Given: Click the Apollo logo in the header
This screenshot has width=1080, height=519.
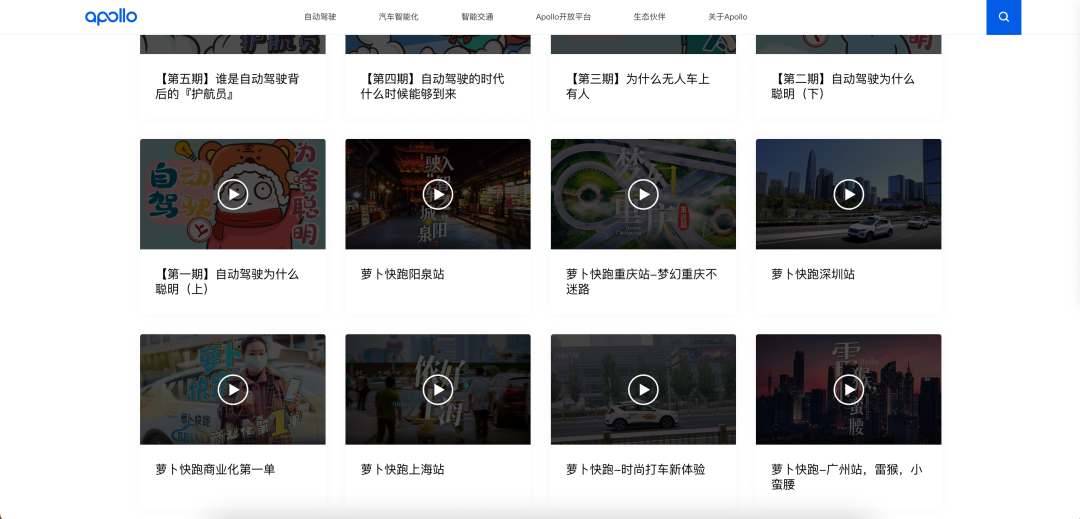Looking at the screenshot, I should coord(111,17).
